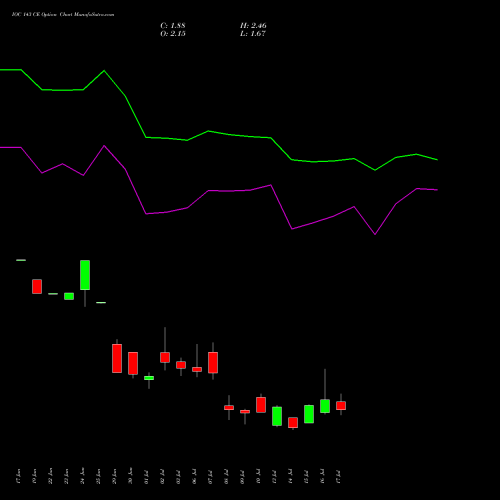Click the first red candle on 19 Jun
Viewport: 500px width, 500px height.
[x=37, y=286]
